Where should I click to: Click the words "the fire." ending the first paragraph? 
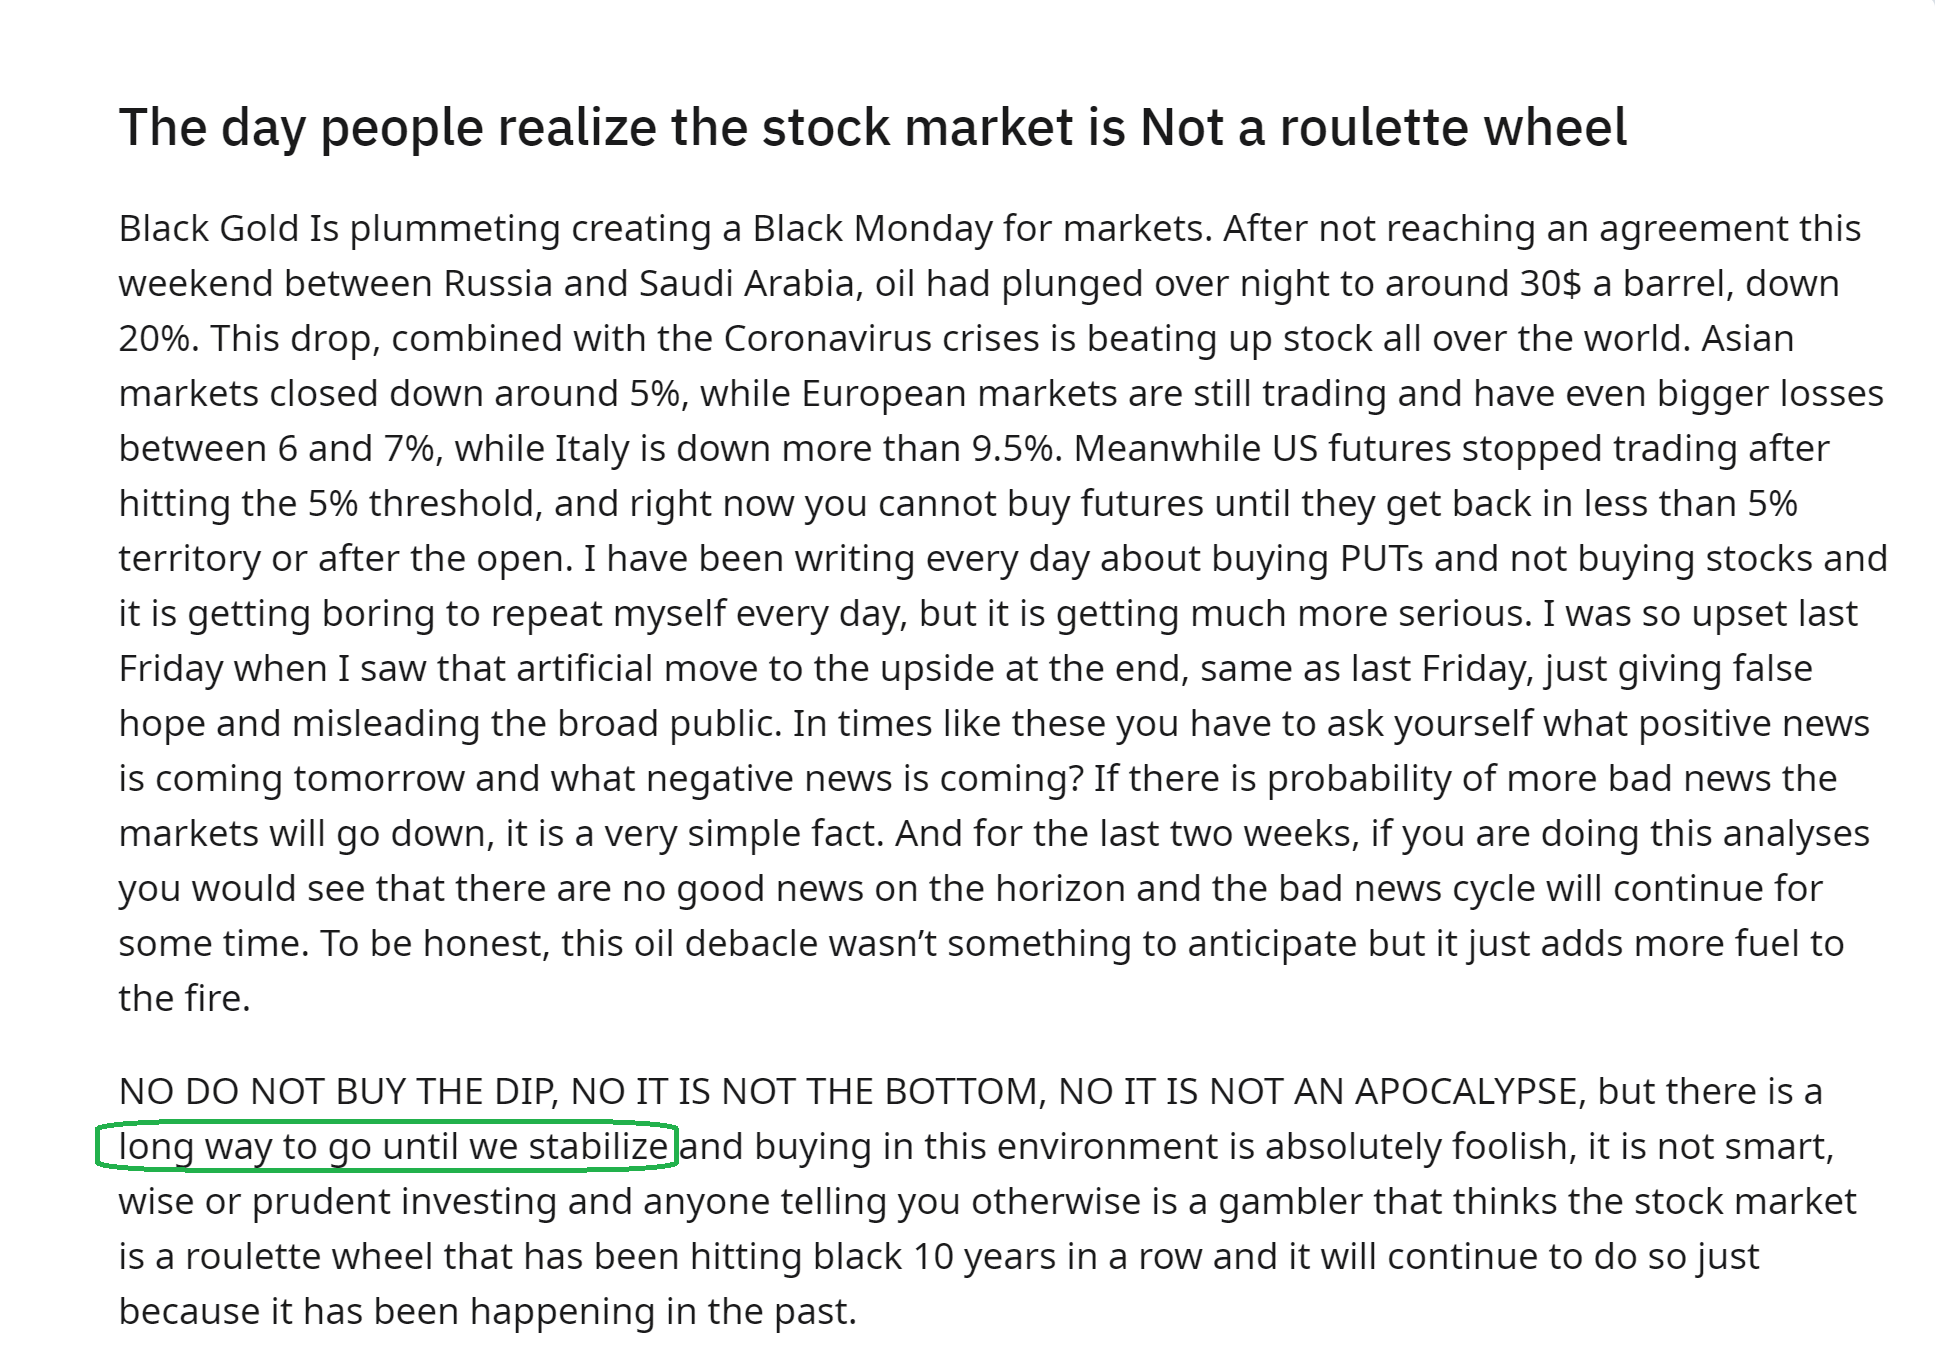[184, 998]
